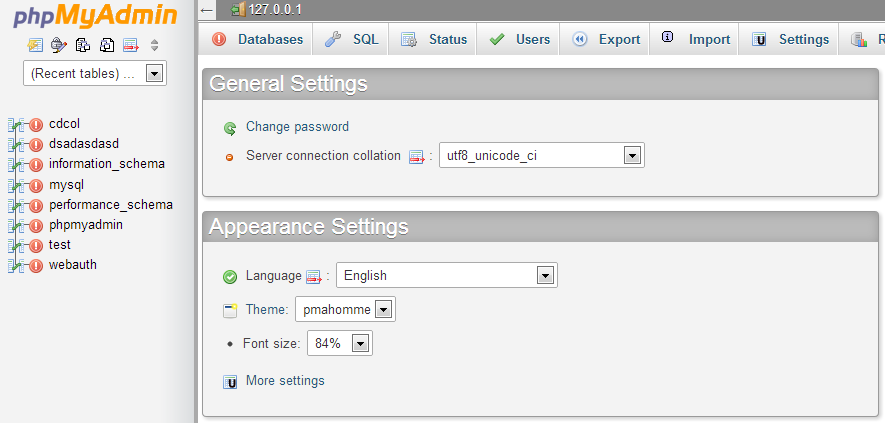Click the padlock with pencil sidebar icon
Image resolution: width=885 pixels, height=423 pixels.
(x=59, y=45)
